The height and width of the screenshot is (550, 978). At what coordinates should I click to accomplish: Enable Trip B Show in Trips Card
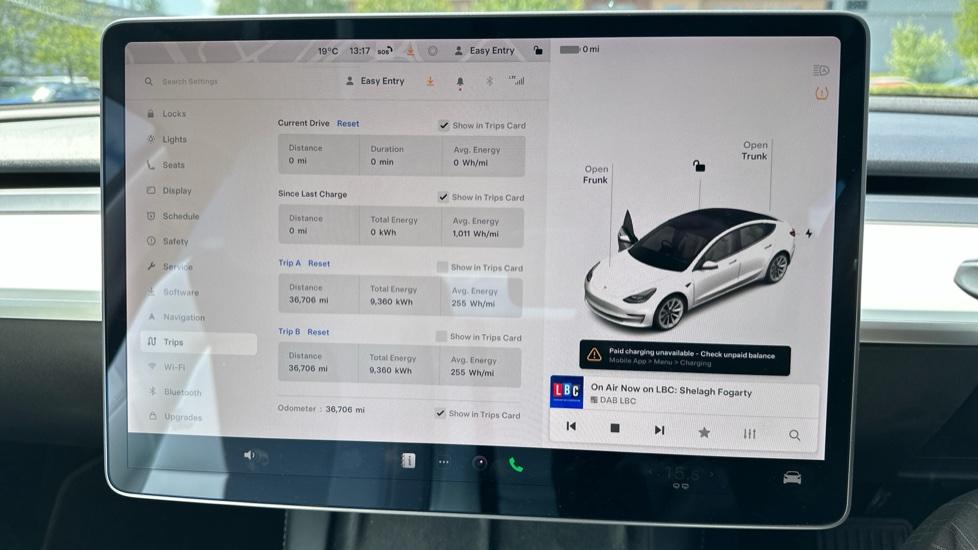pyautogui.click(x=441, y=337)
